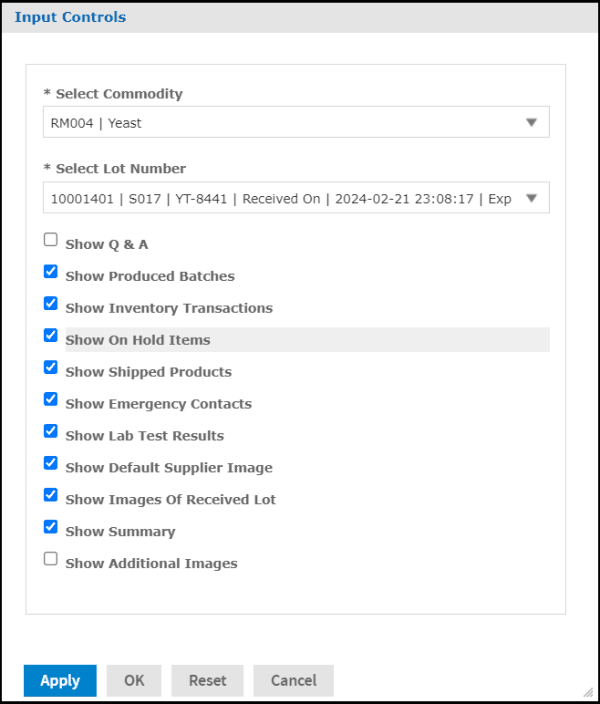
Task: Click the dialog resize grip corner
Action: coord(588,692)
